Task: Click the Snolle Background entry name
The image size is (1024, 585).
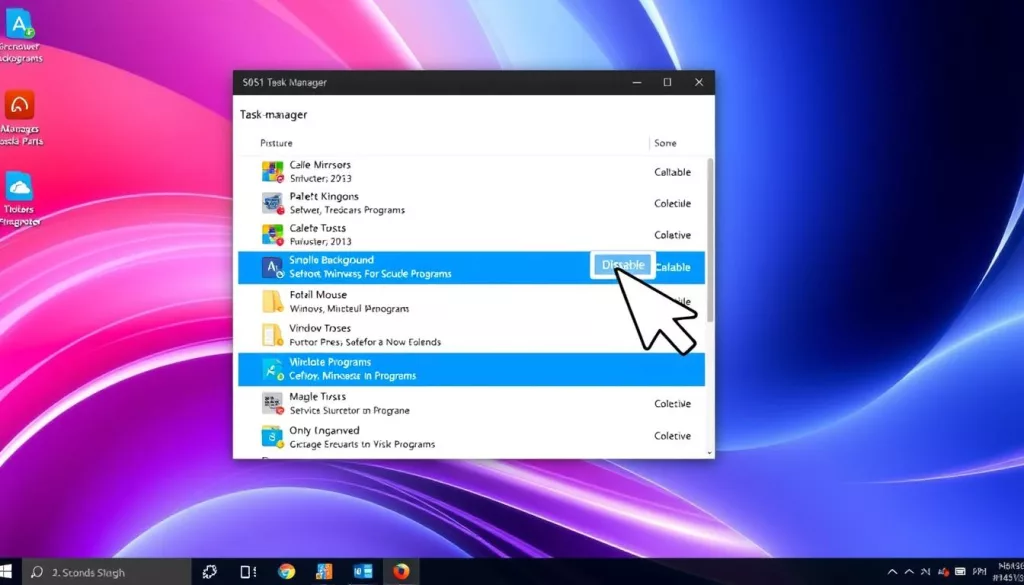Action: (x=332, y=260)
